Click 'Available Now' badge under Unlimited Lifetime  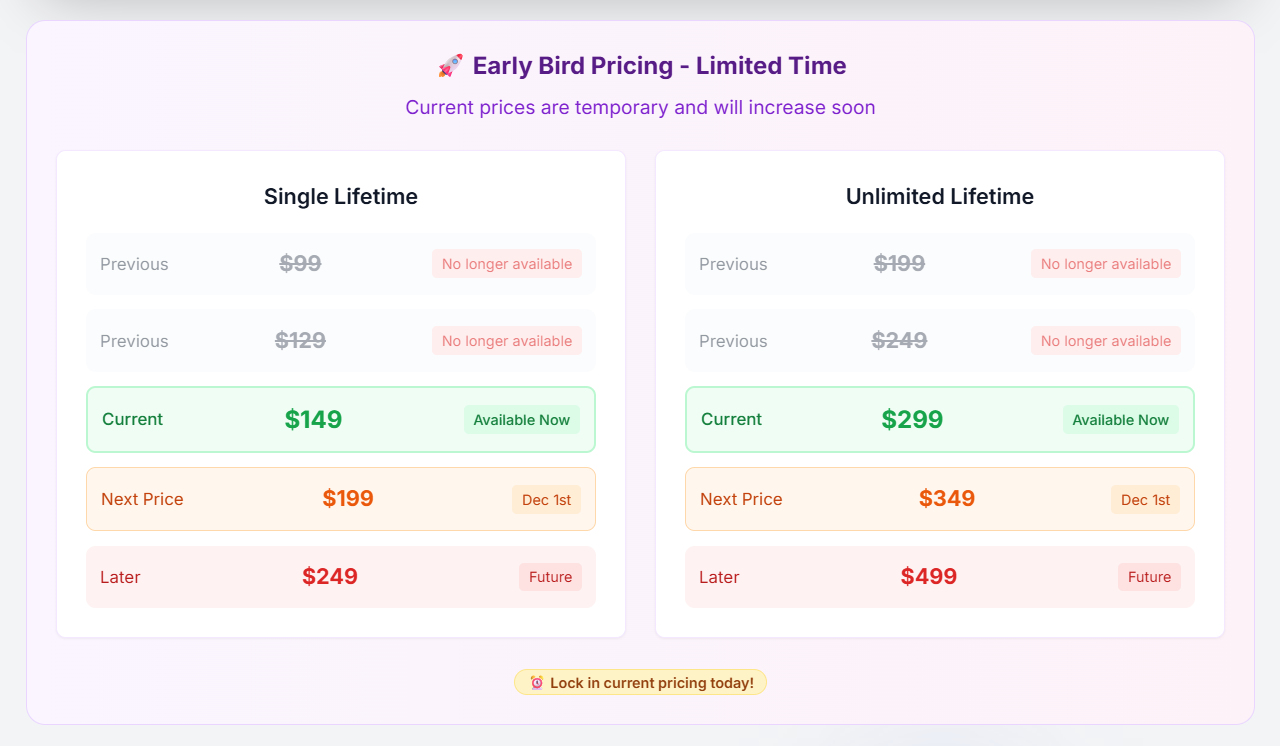[1120, 420]
